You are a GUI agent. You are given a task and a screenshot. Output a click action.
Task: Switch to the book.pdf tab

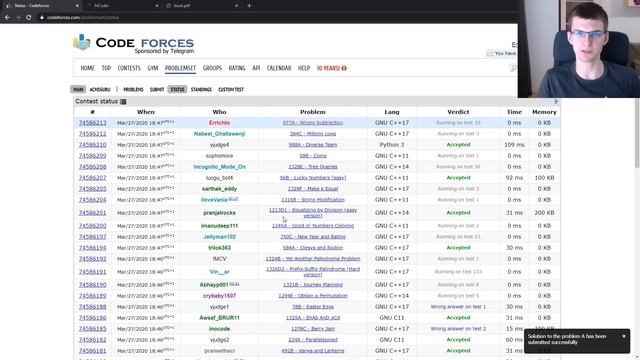pyautogui.click(x=202, y=6)
